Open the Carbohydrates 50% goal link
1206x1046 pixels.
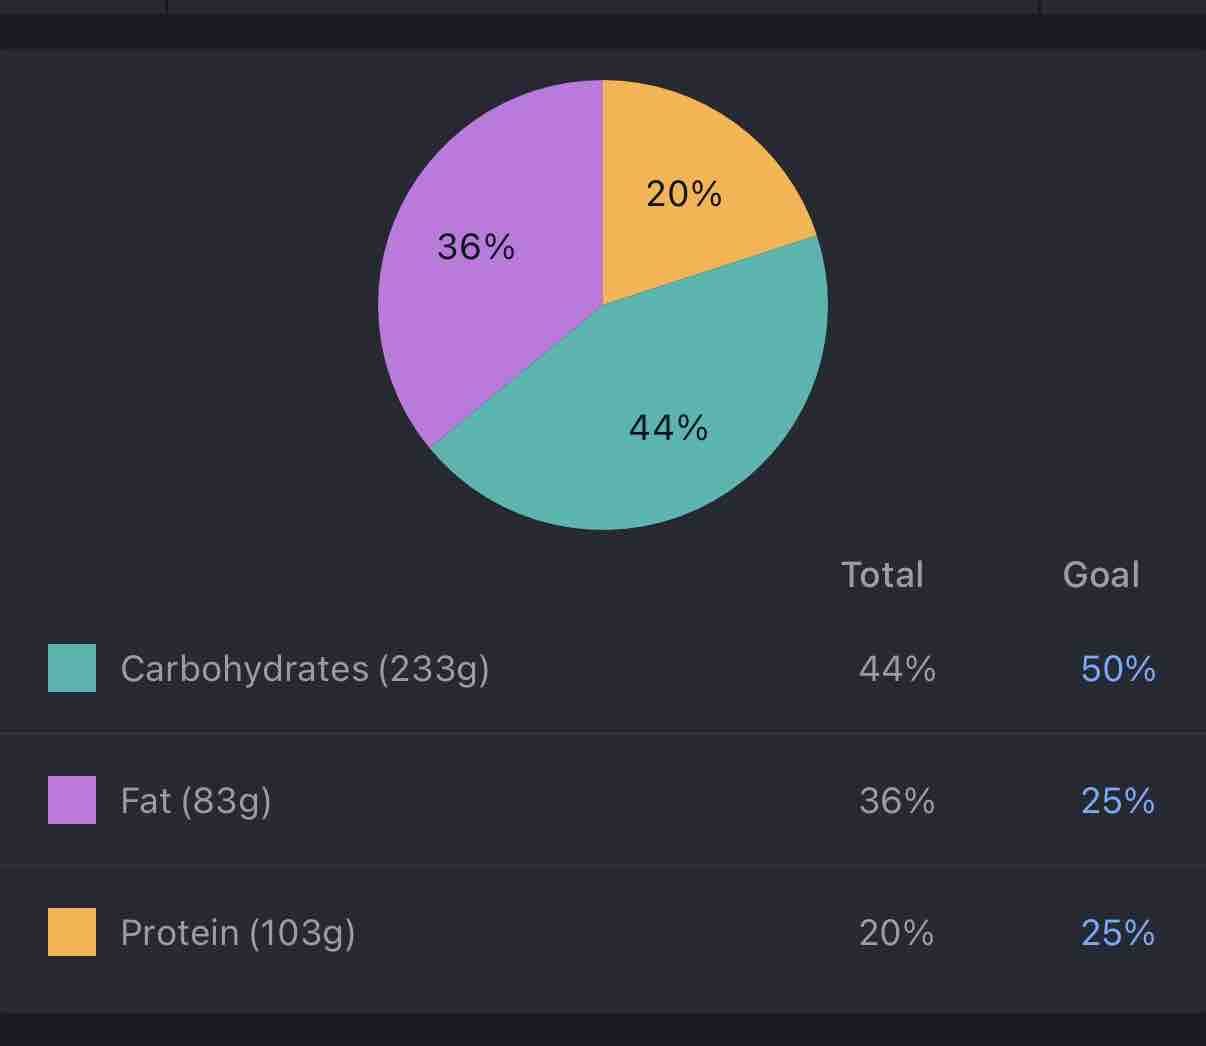[x=1118, y=668]
